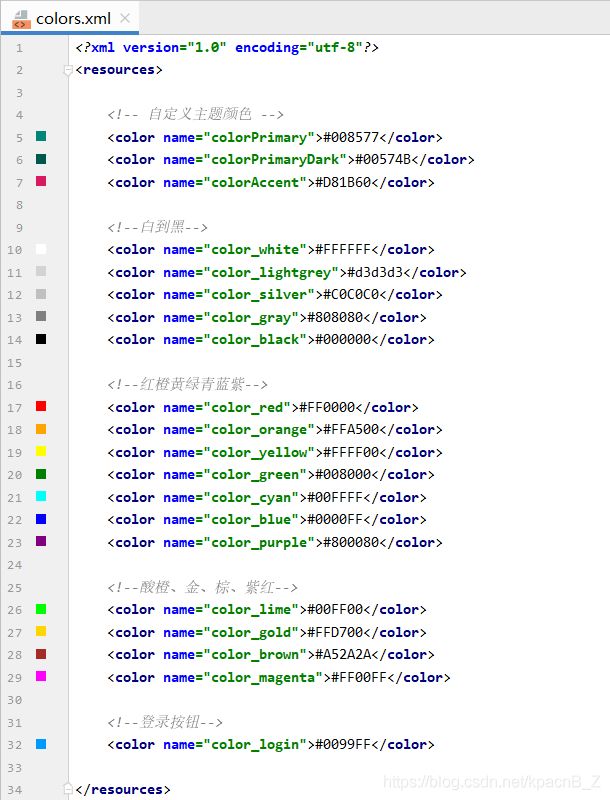Click the hex value #d3d3d3
610x800 pixels.
click(375, 272)
